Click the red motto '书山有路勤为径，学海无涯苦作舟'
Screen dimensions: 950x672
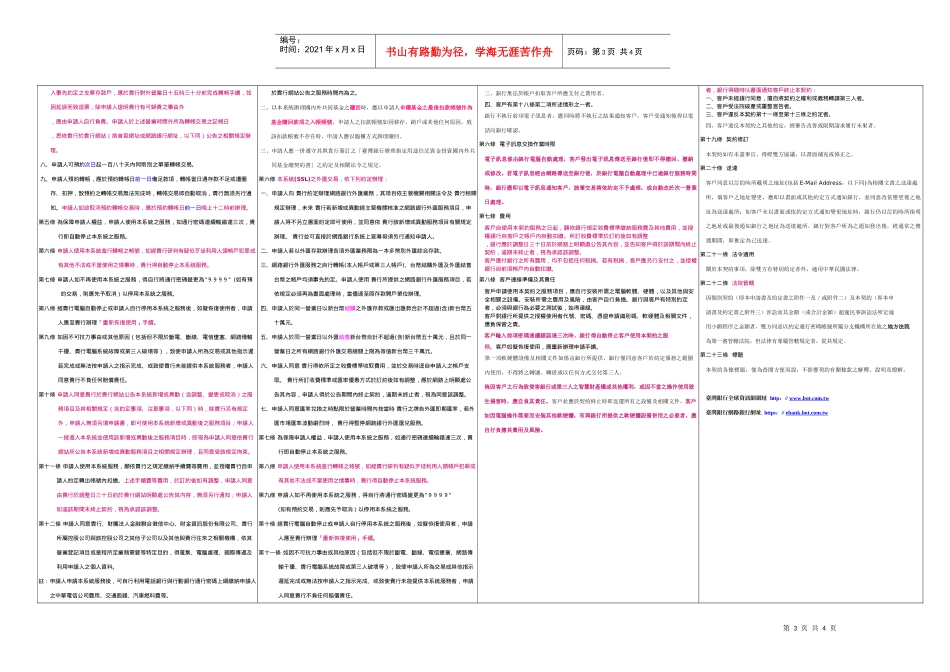[470, 52]
